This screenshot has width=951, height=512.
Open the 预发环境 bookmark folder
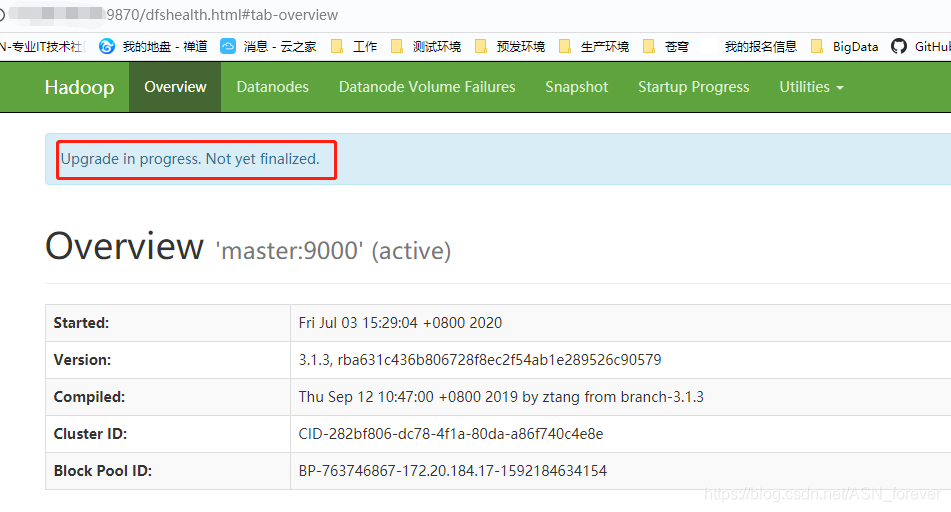click(509, 47)
